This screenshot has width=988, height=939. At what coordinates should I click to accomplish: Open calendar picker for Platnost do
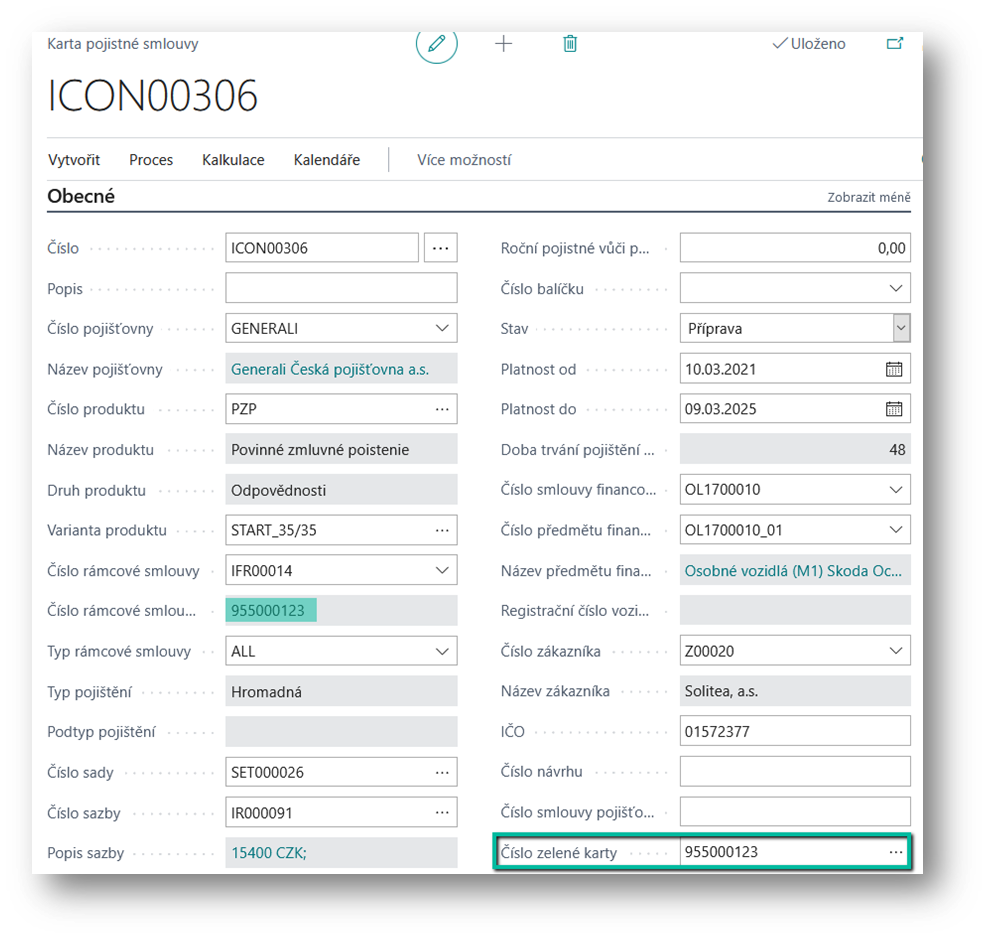(x=893, y=409)
